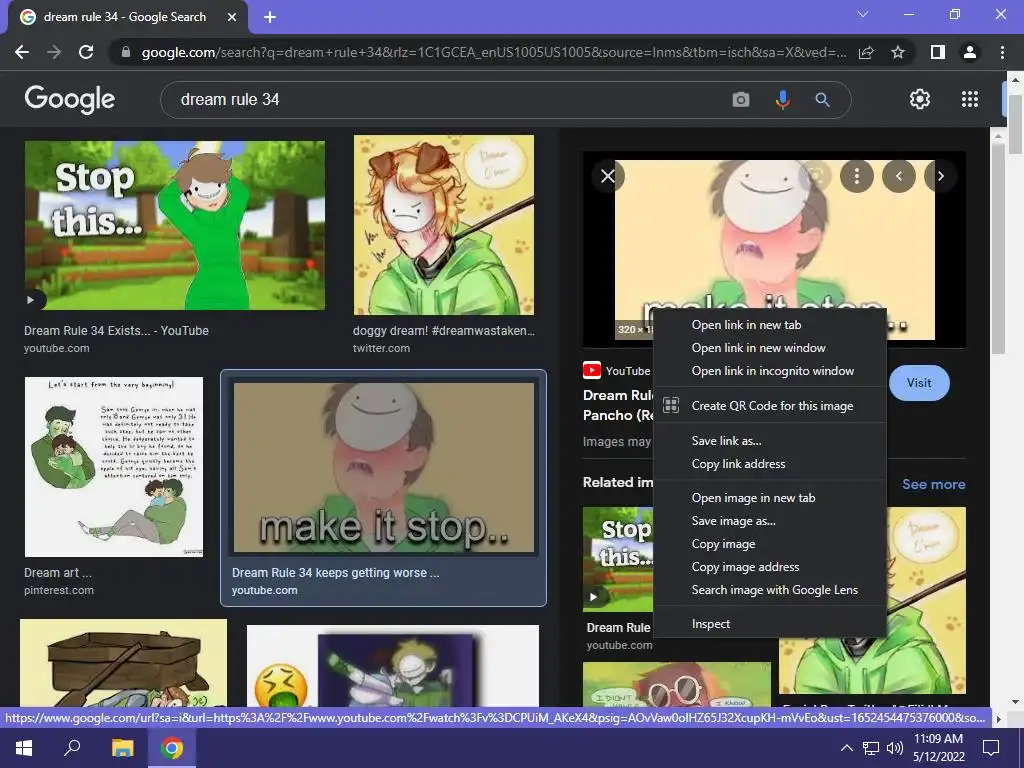The image size is (1024, 768).
Task: Close the Google Search tab
Action: point(232,17)
